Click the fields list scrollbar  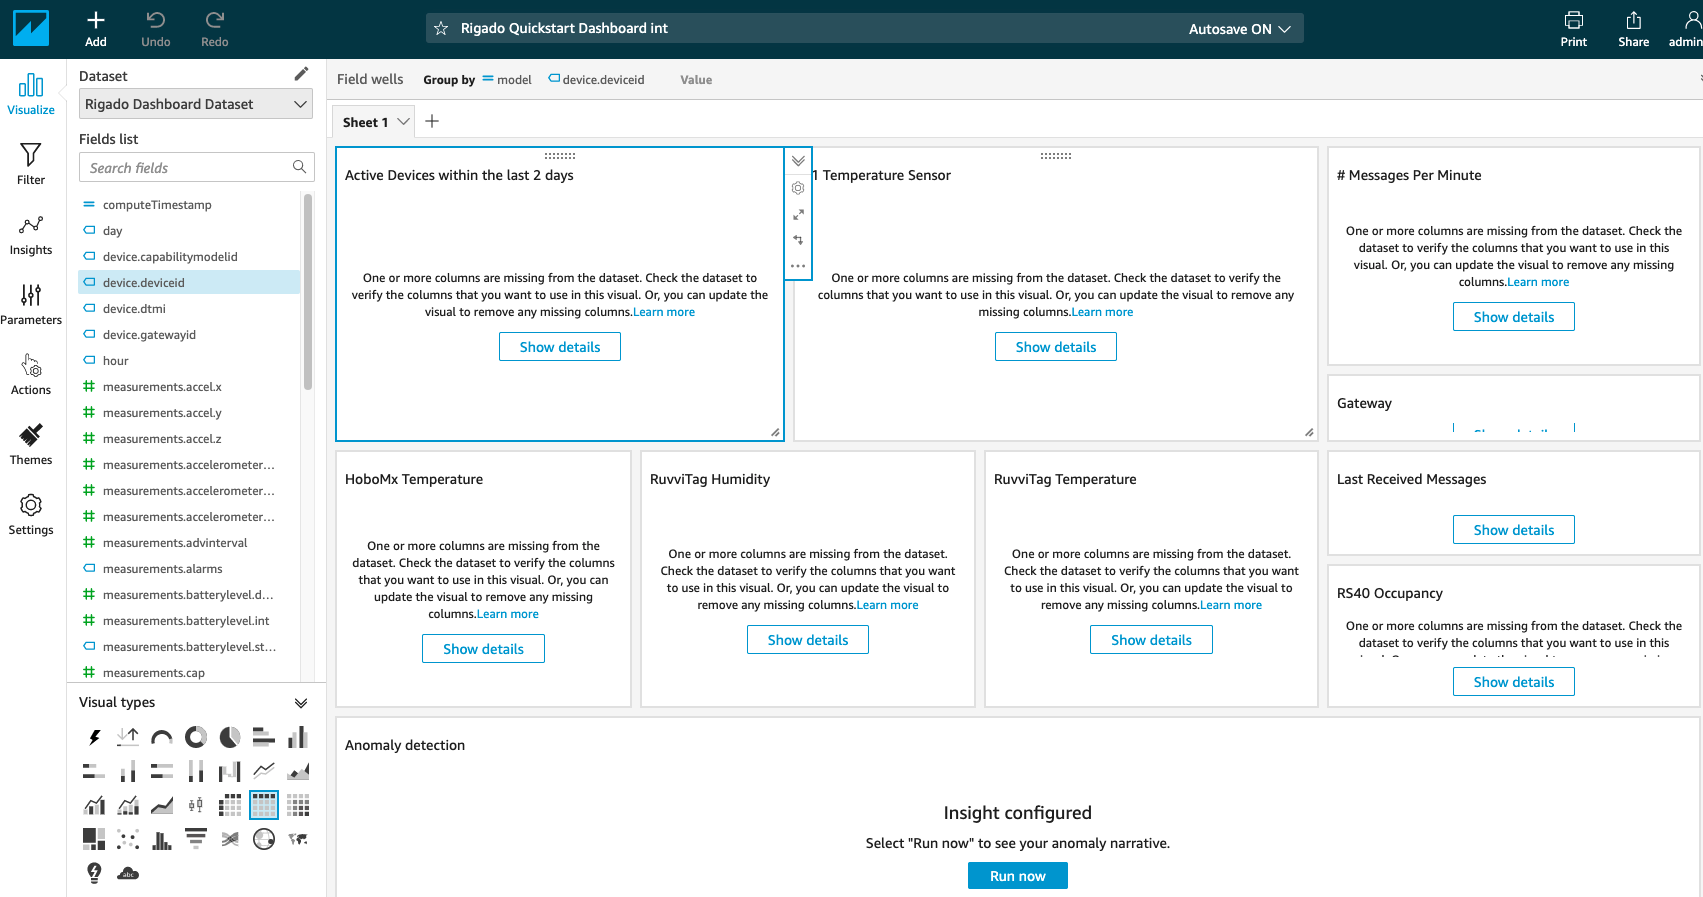coord(308,290)
